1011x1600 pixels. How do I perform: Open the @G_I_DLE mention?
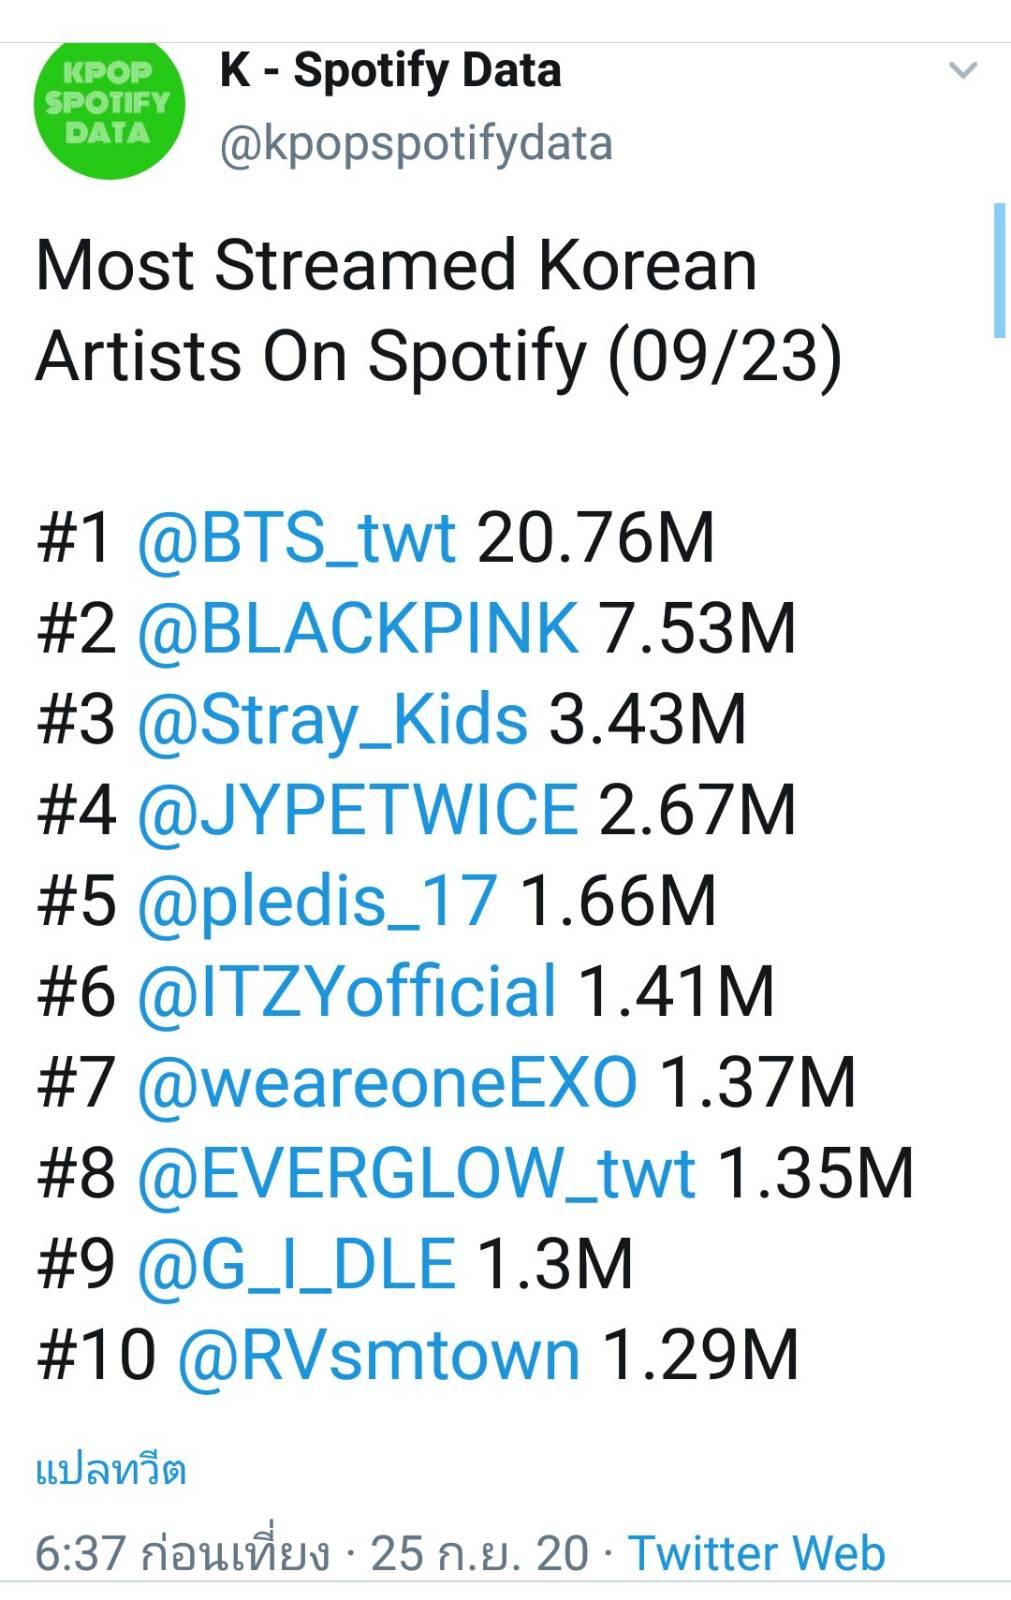(x=297, y=1264)
